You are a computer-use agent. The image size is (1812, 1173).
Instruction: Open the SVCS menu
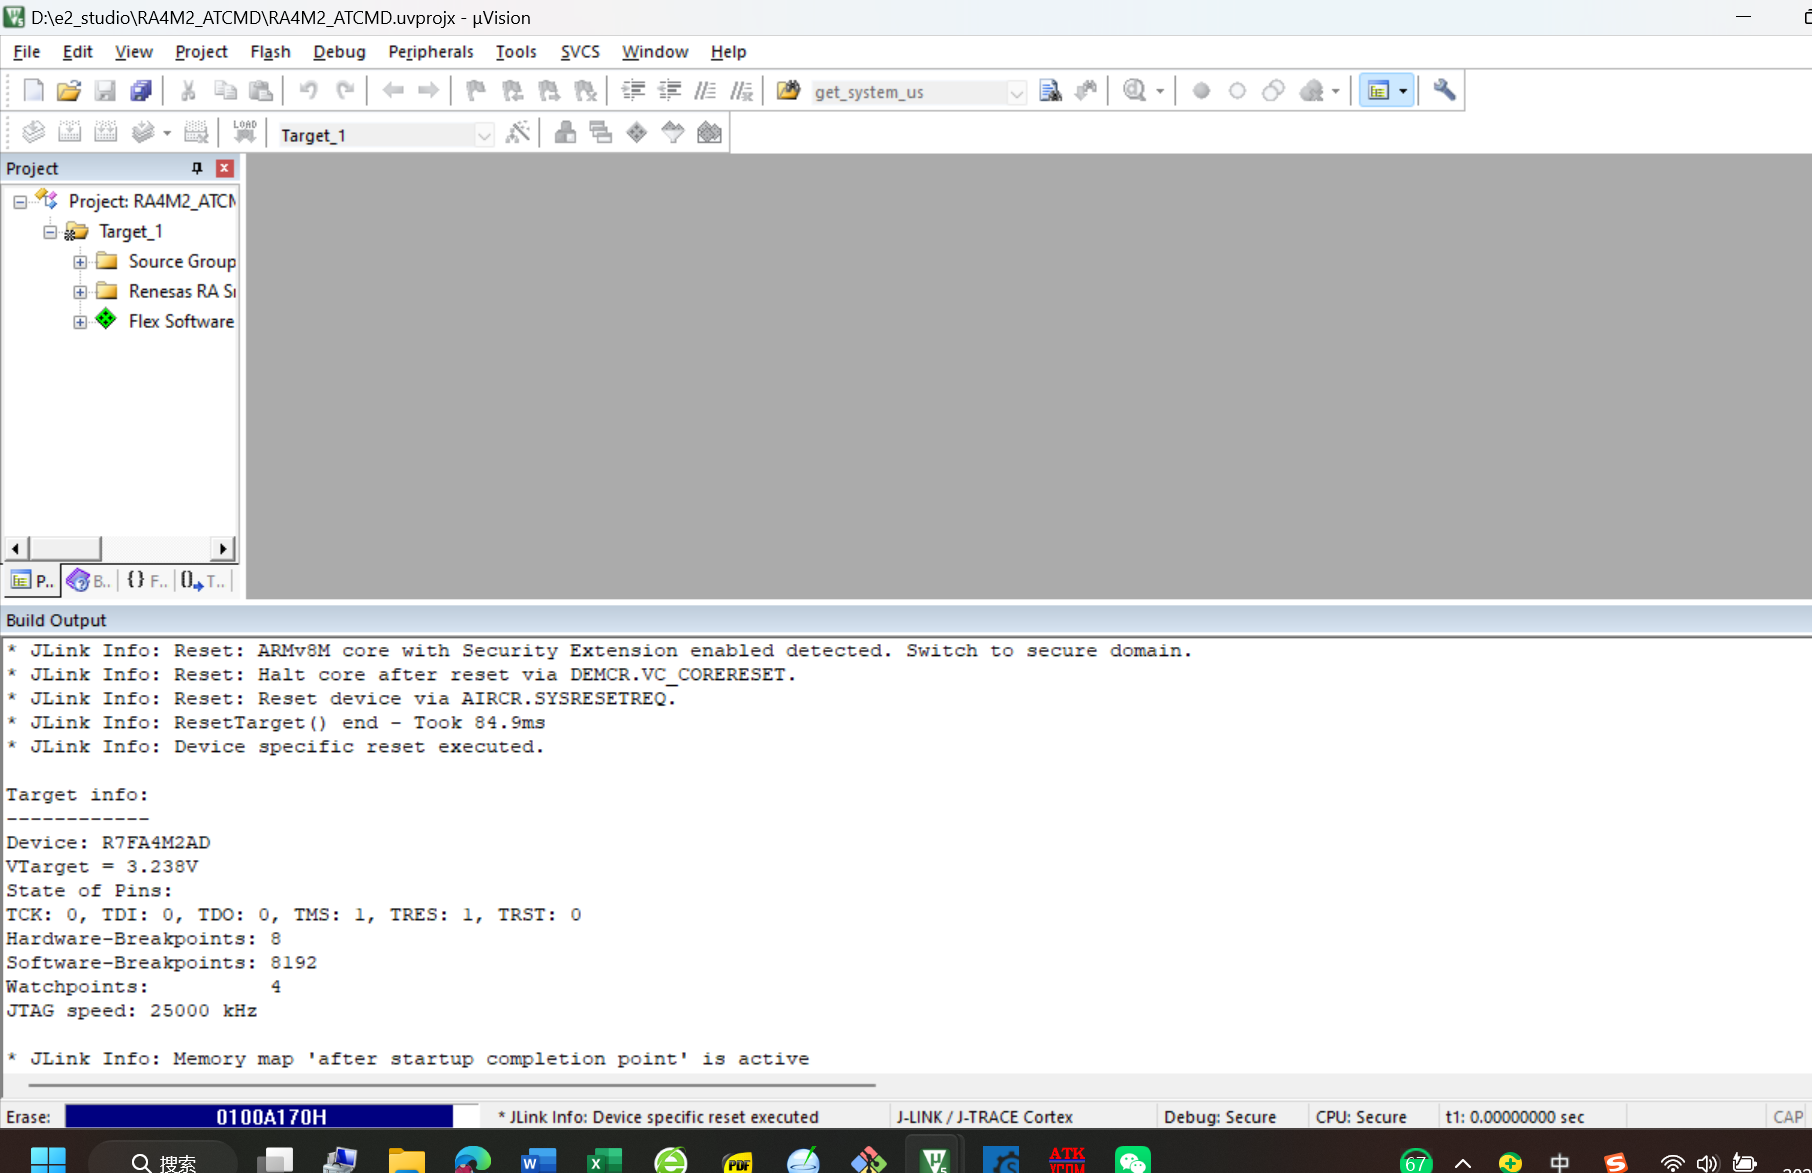click(x=580, y=52)
